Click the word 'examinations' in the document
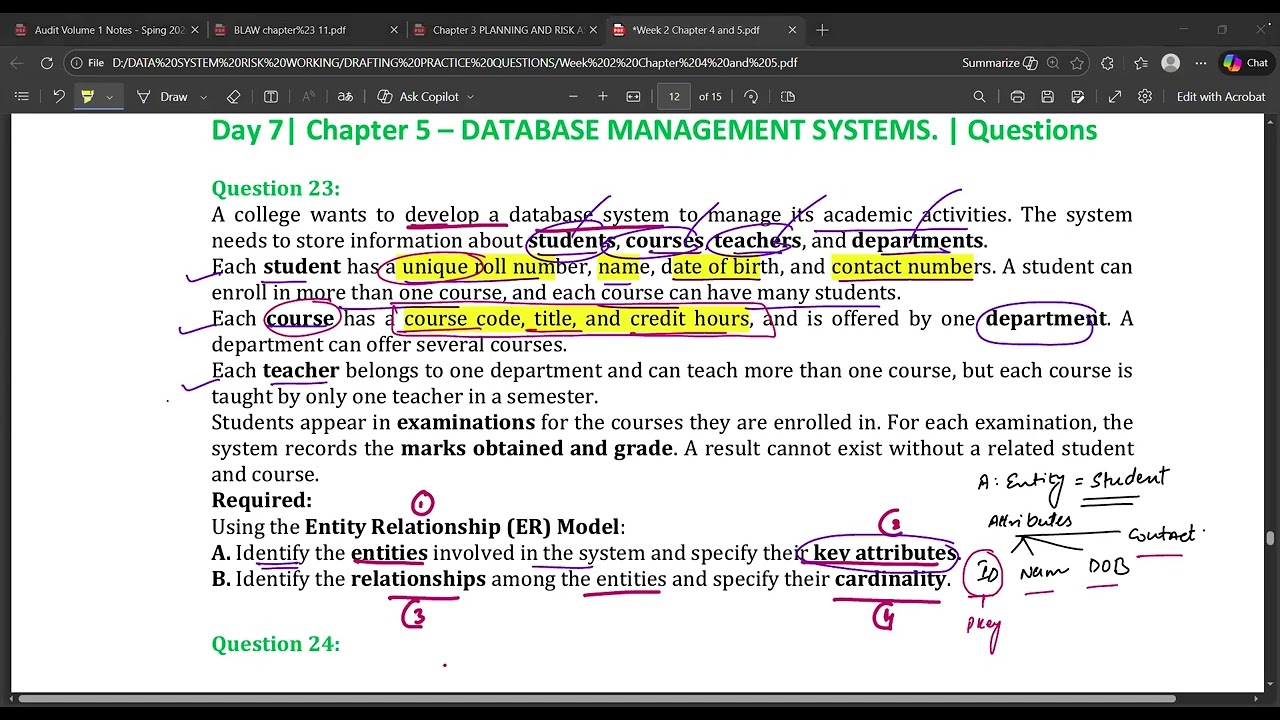The width and height of the screenshot is (1280, 720). [x=466, y=422]
